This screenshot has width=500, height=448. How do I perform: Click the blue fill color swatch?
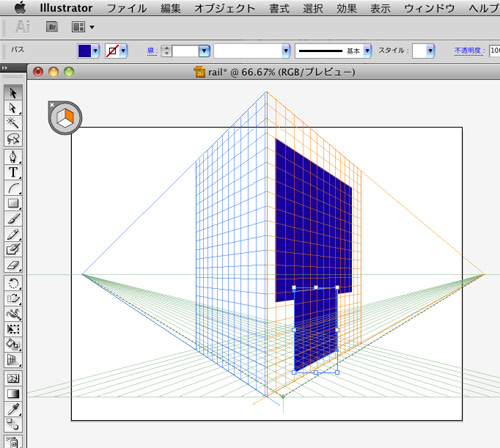(x=85, y=51)
